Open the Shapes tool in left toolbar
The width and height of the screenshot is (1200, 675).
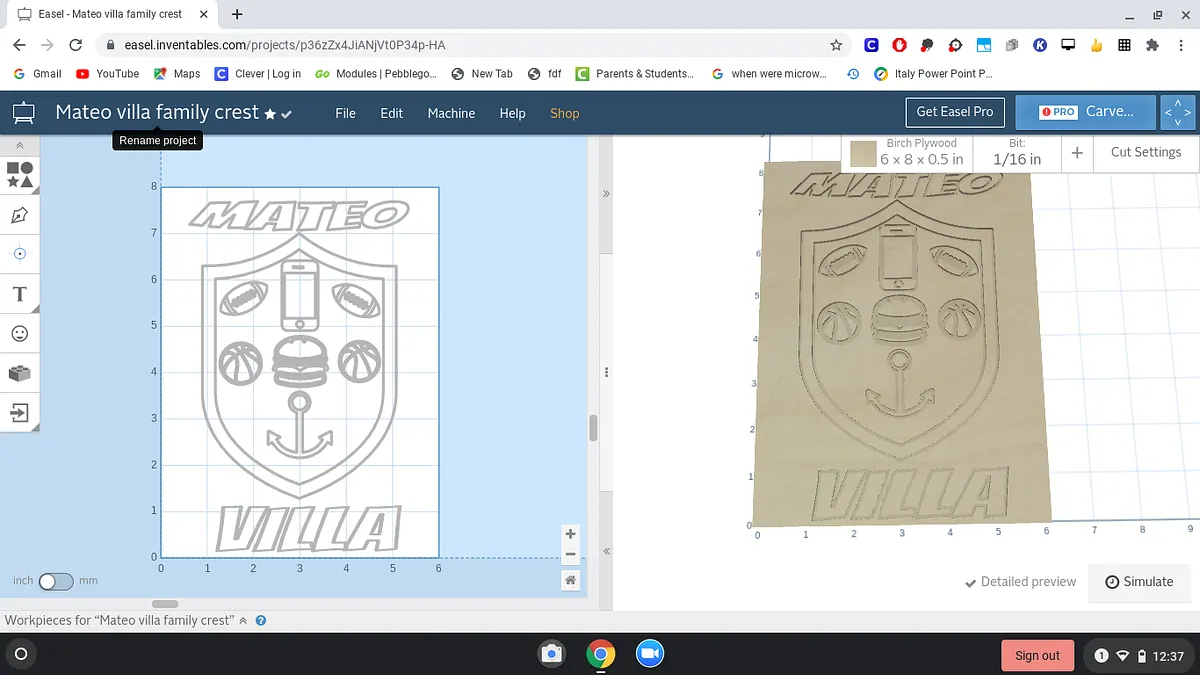click(x=20, y=175)
